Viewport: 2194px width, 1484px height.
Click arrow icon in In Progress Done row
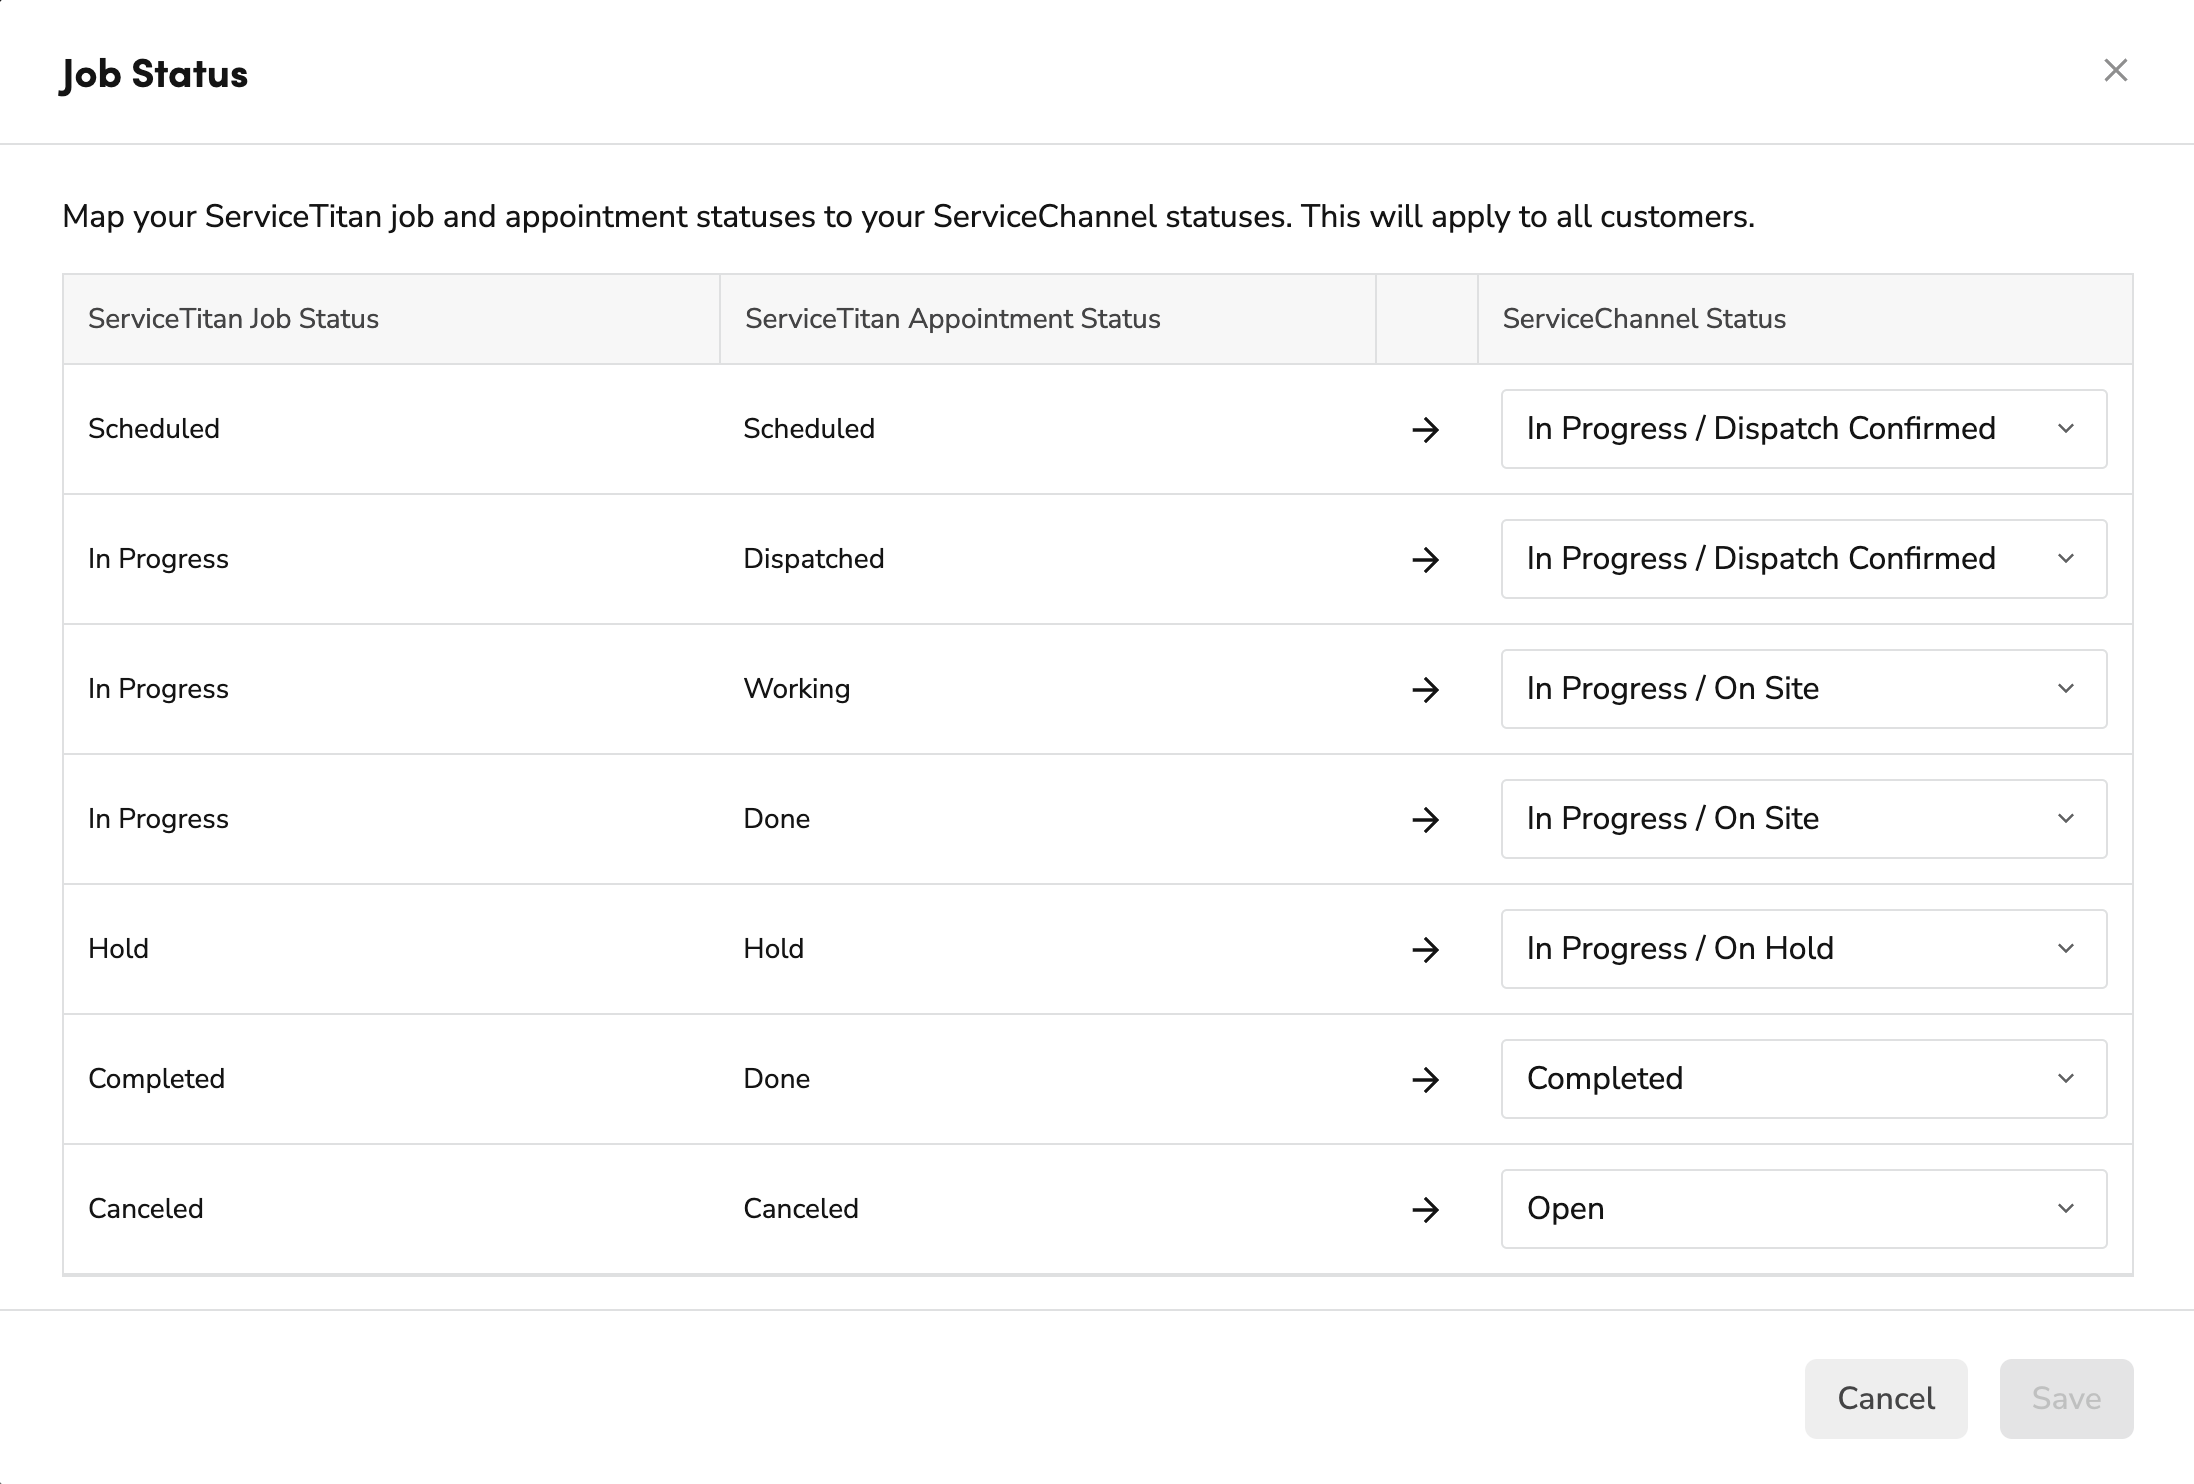coord(1426,820)
